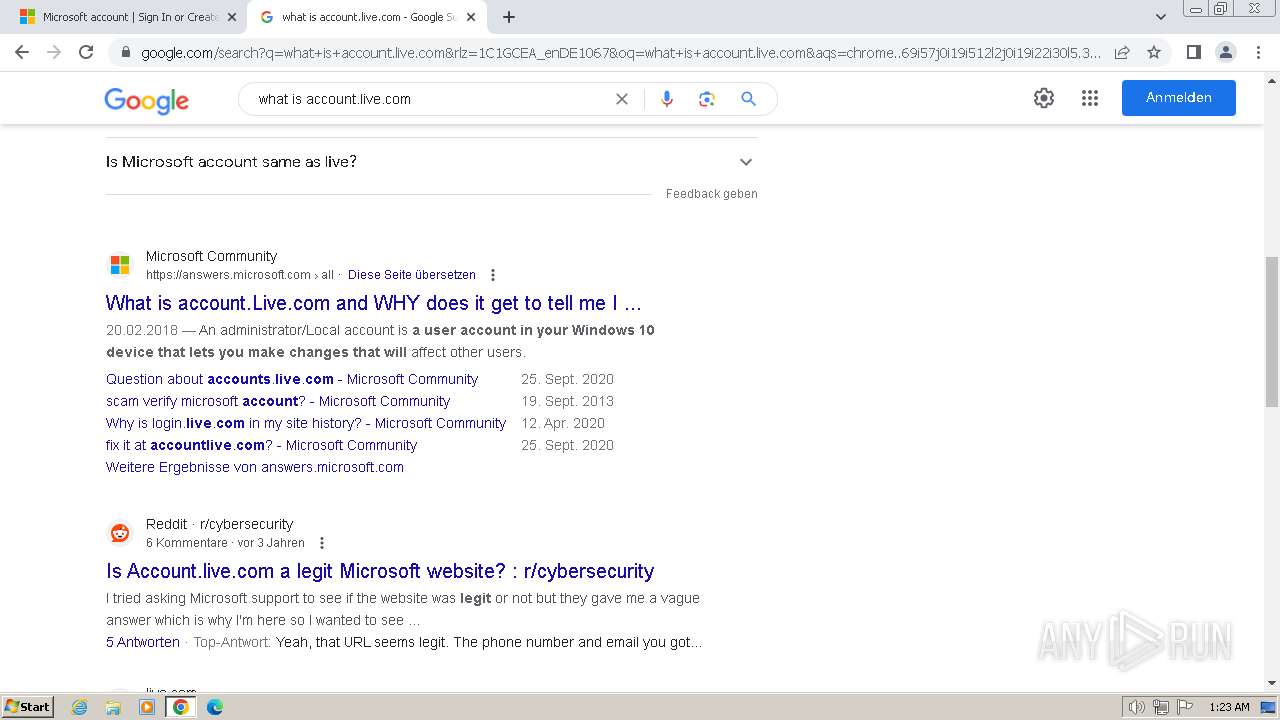Open Google search settings gear
The width and height of the screenshot is (1280, 720).
point(1044,98)
